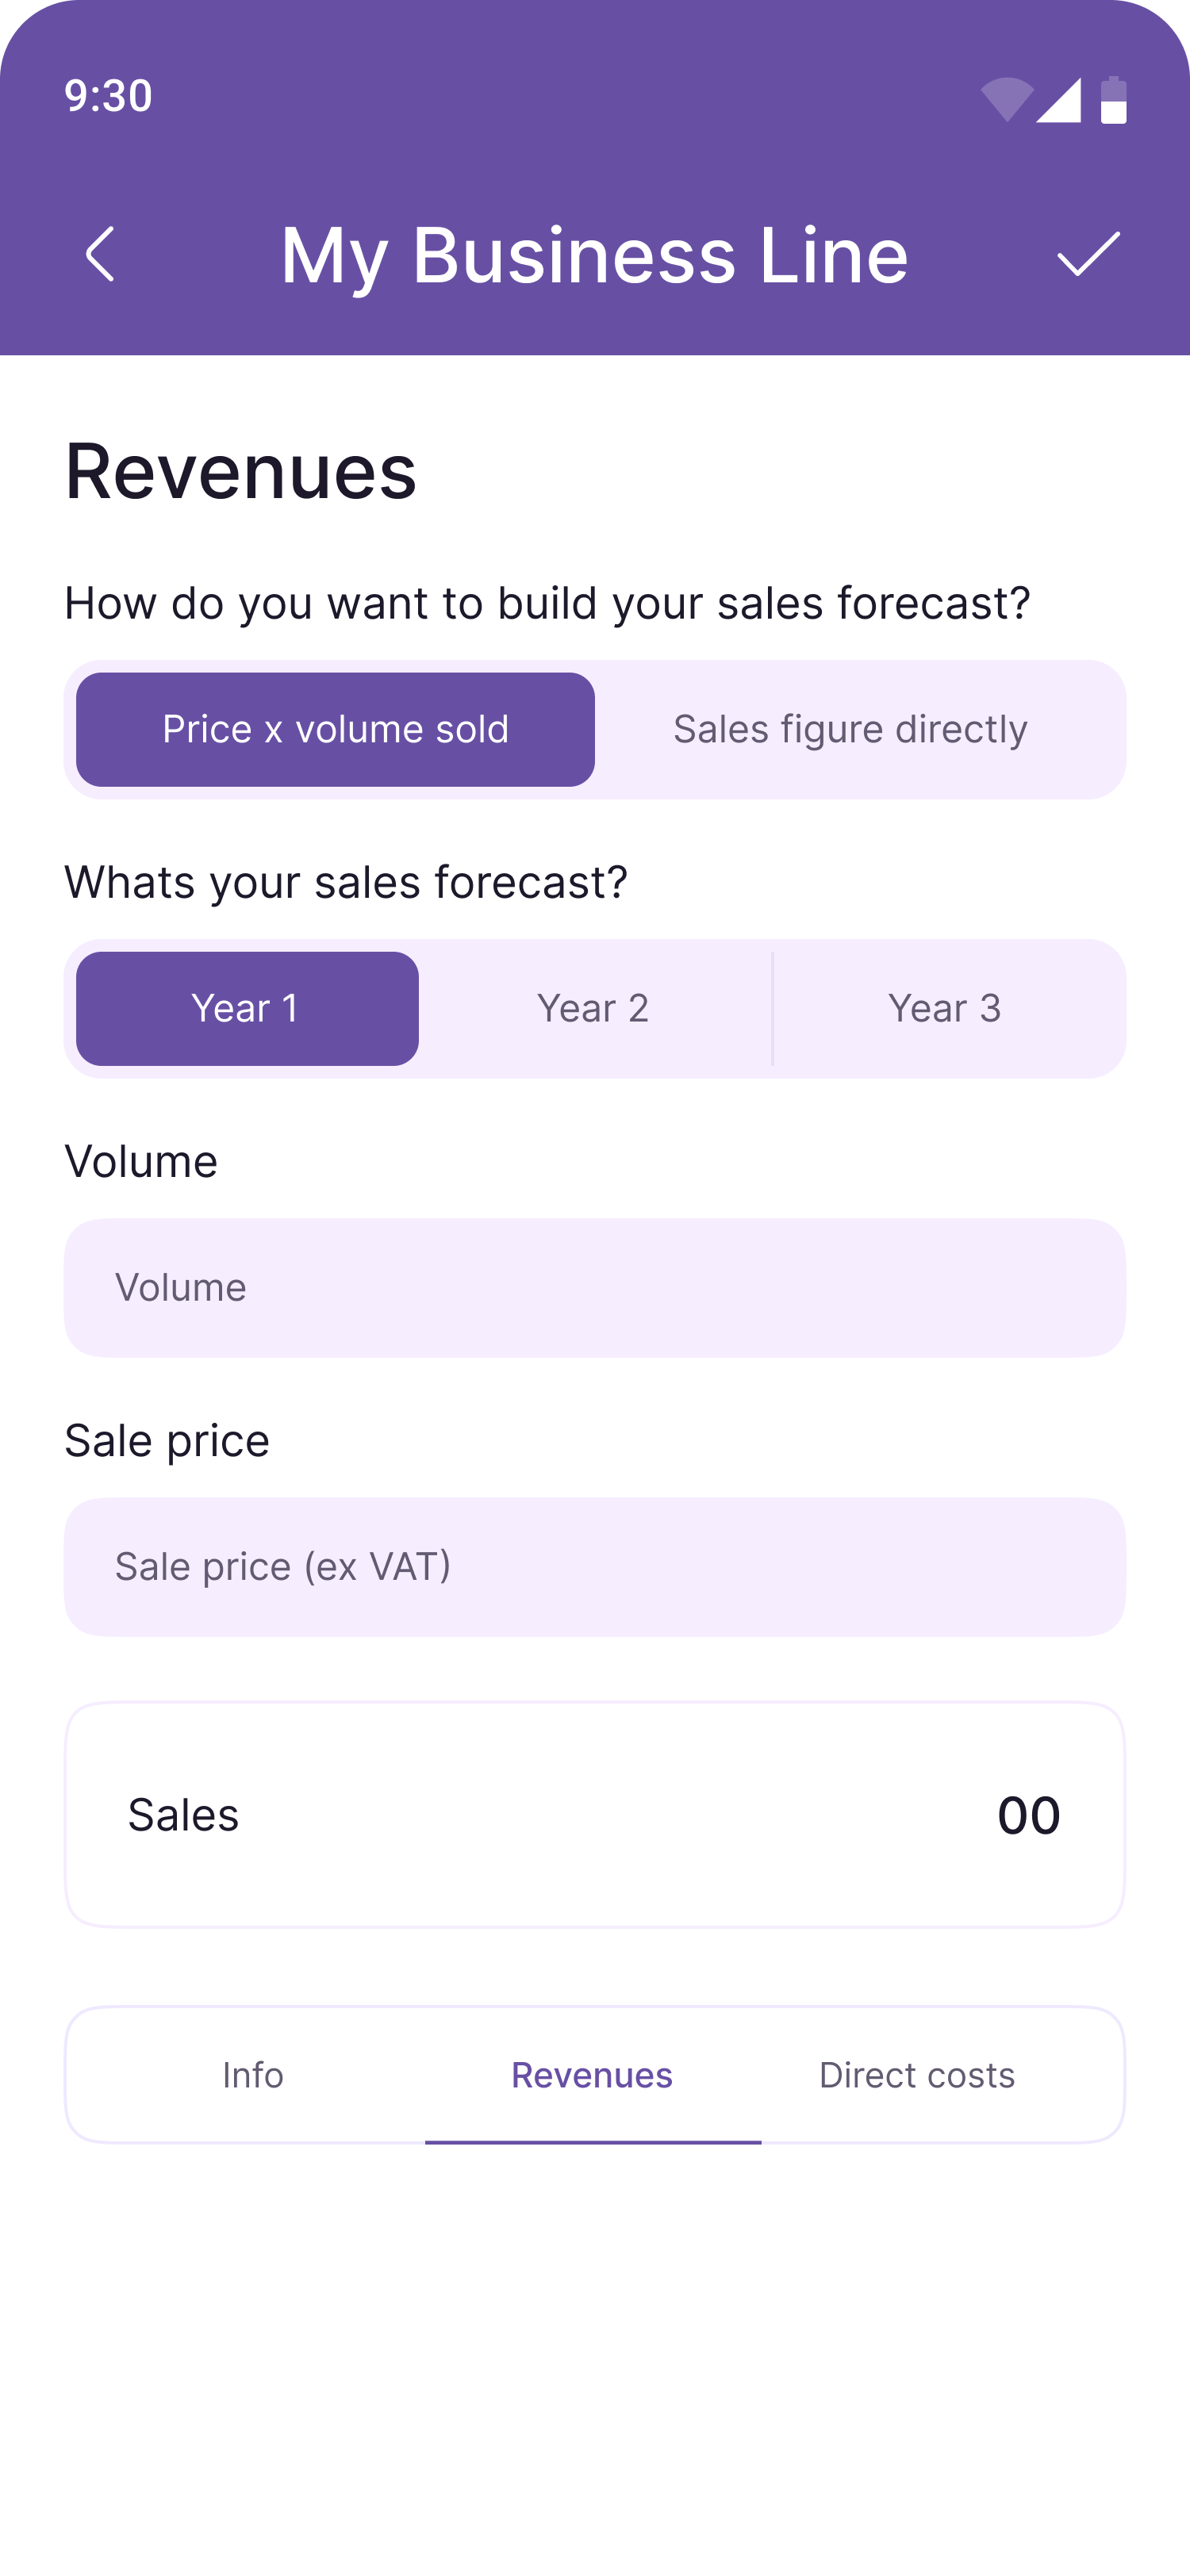Confirm with the checkmark icon
1190x2576 pixels.
pos(1088,254)
